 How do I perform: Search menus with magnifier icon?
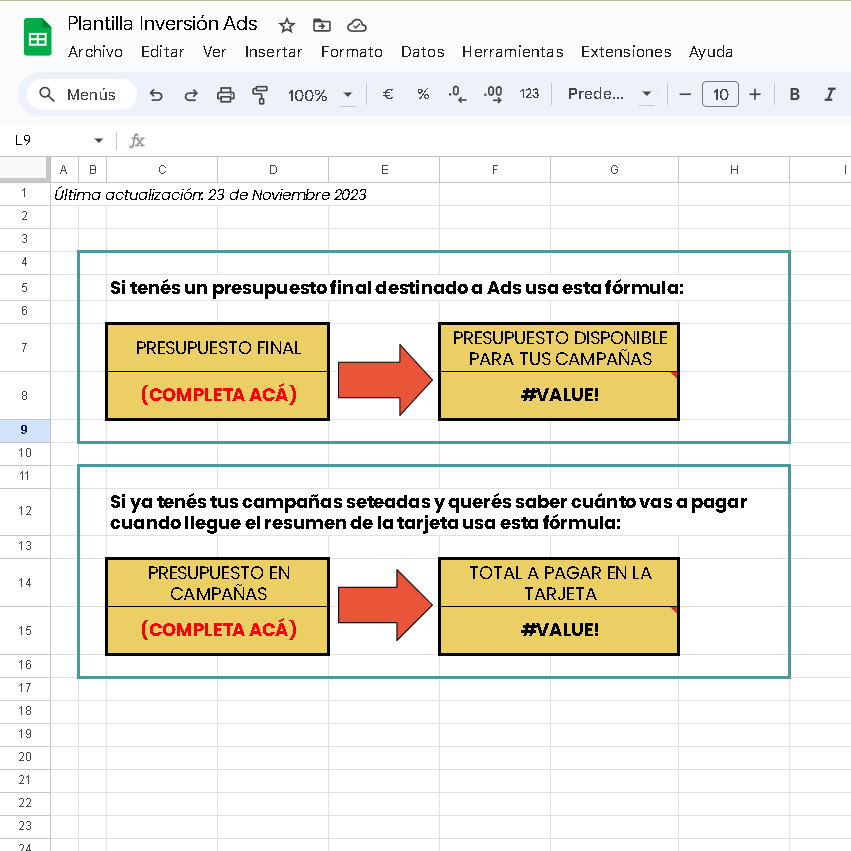click(47, 94)
